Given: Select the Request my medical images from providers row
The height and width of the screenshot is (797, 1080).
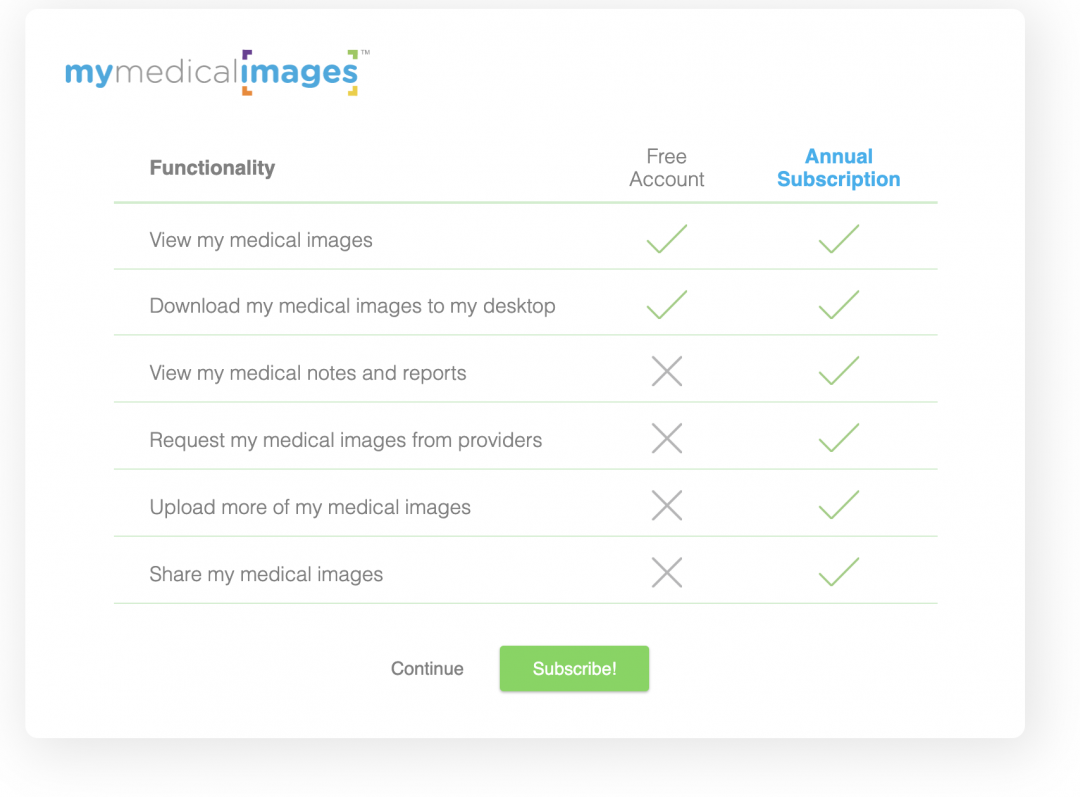Looking at the screenshot, I should pos(345,439).
